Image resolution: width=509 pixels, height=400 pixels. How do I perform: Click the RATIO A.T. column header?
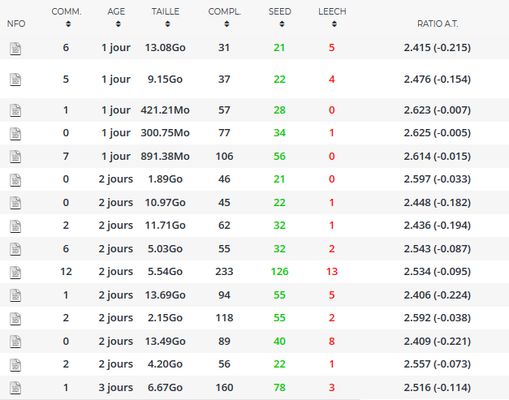[437, 24]
